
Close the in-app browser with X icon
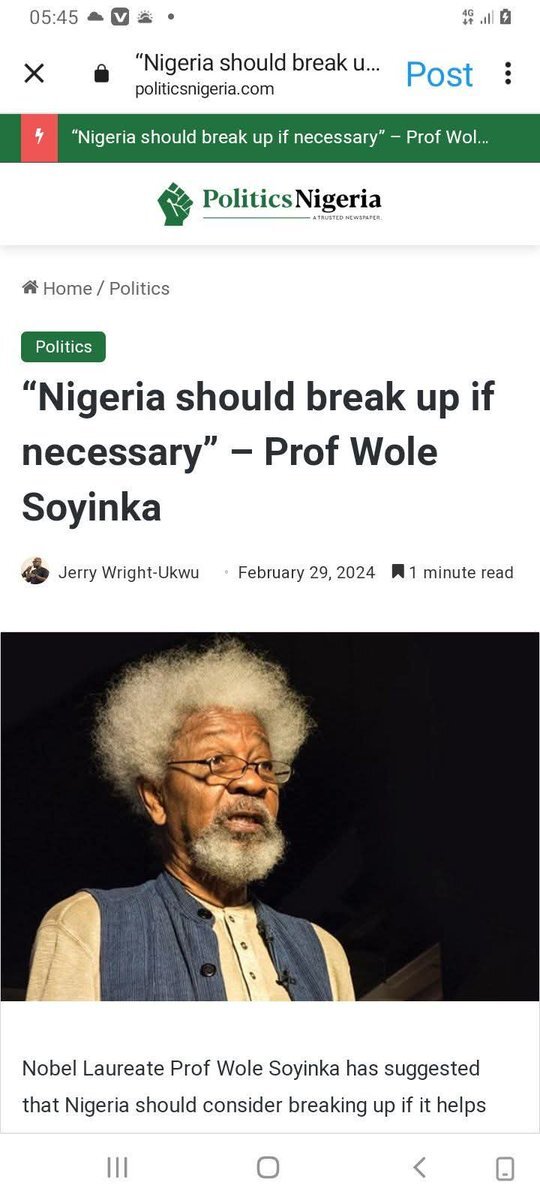(x=34, y=73)
